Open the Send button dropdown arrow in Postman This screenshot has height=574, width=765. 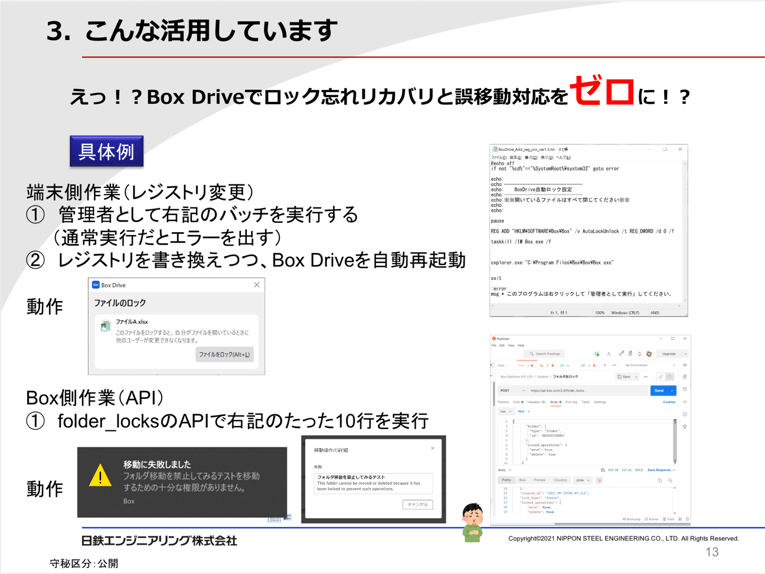[673, 391]
